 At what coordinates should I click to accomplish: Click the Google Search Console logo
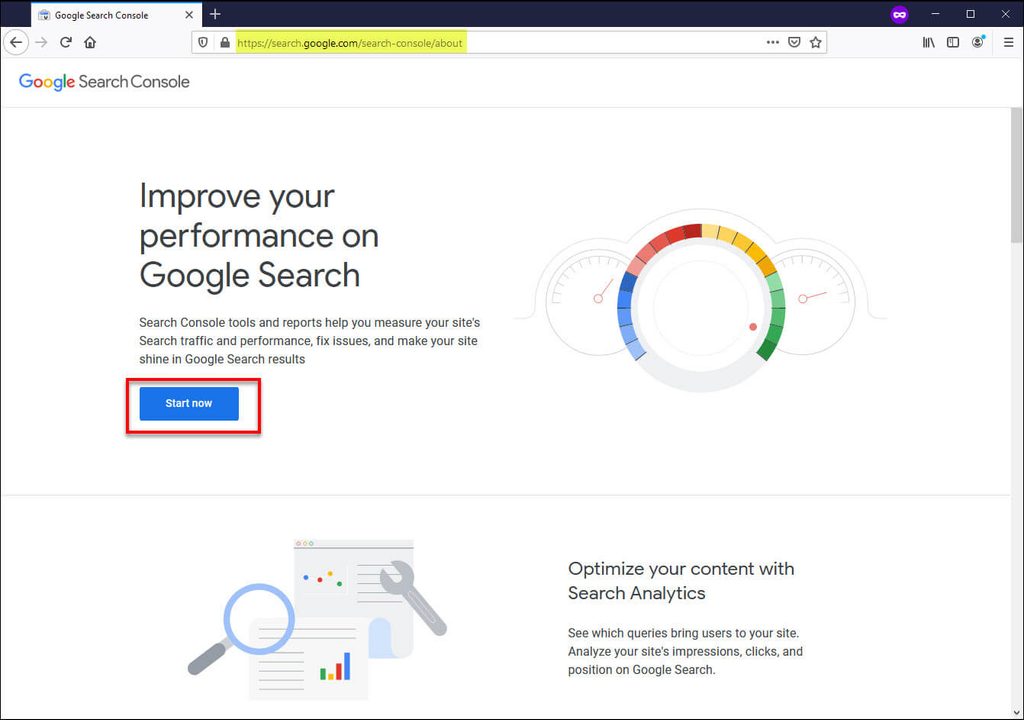point(104,82)
